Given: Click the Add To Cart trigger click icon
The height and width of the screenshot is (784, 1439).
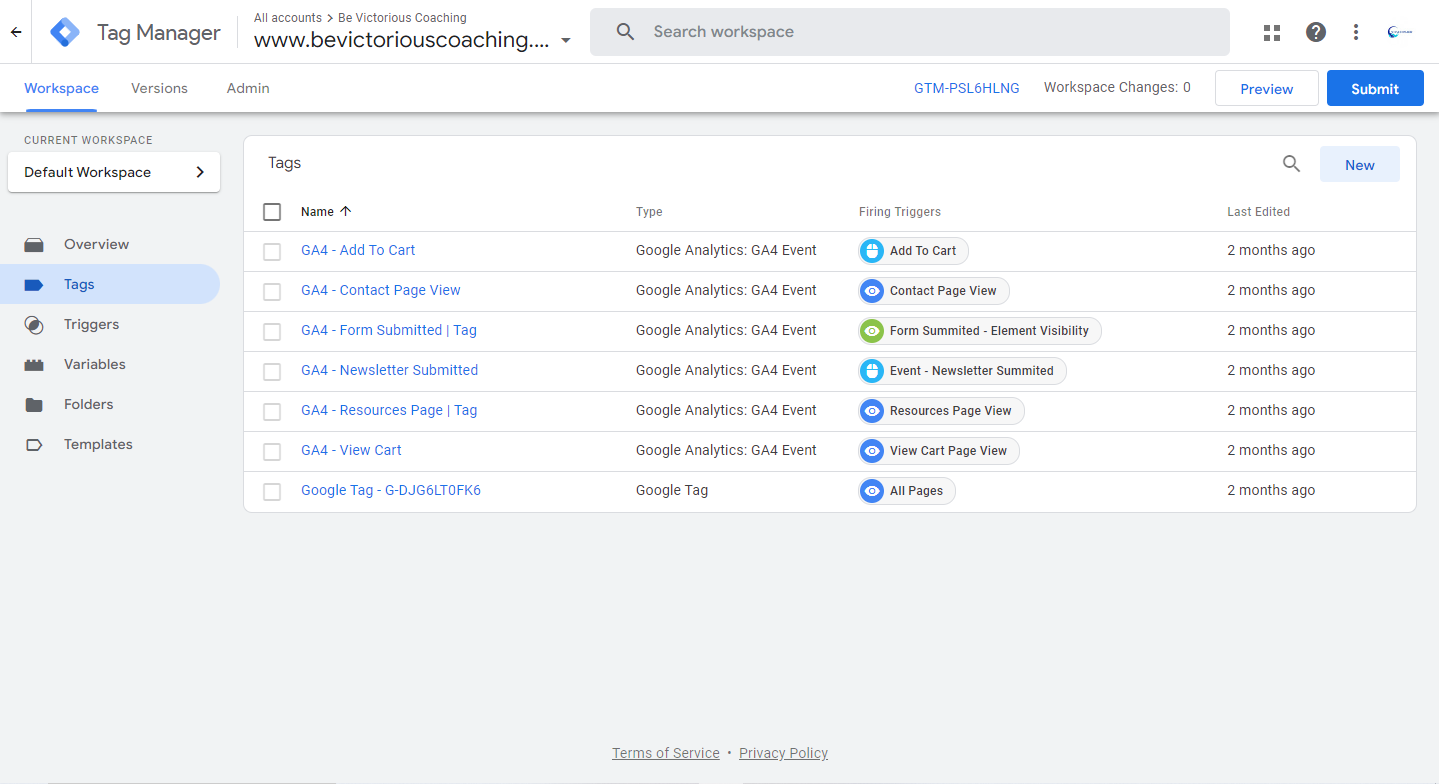Looking at the screenshot, I should tap(872, 251).
